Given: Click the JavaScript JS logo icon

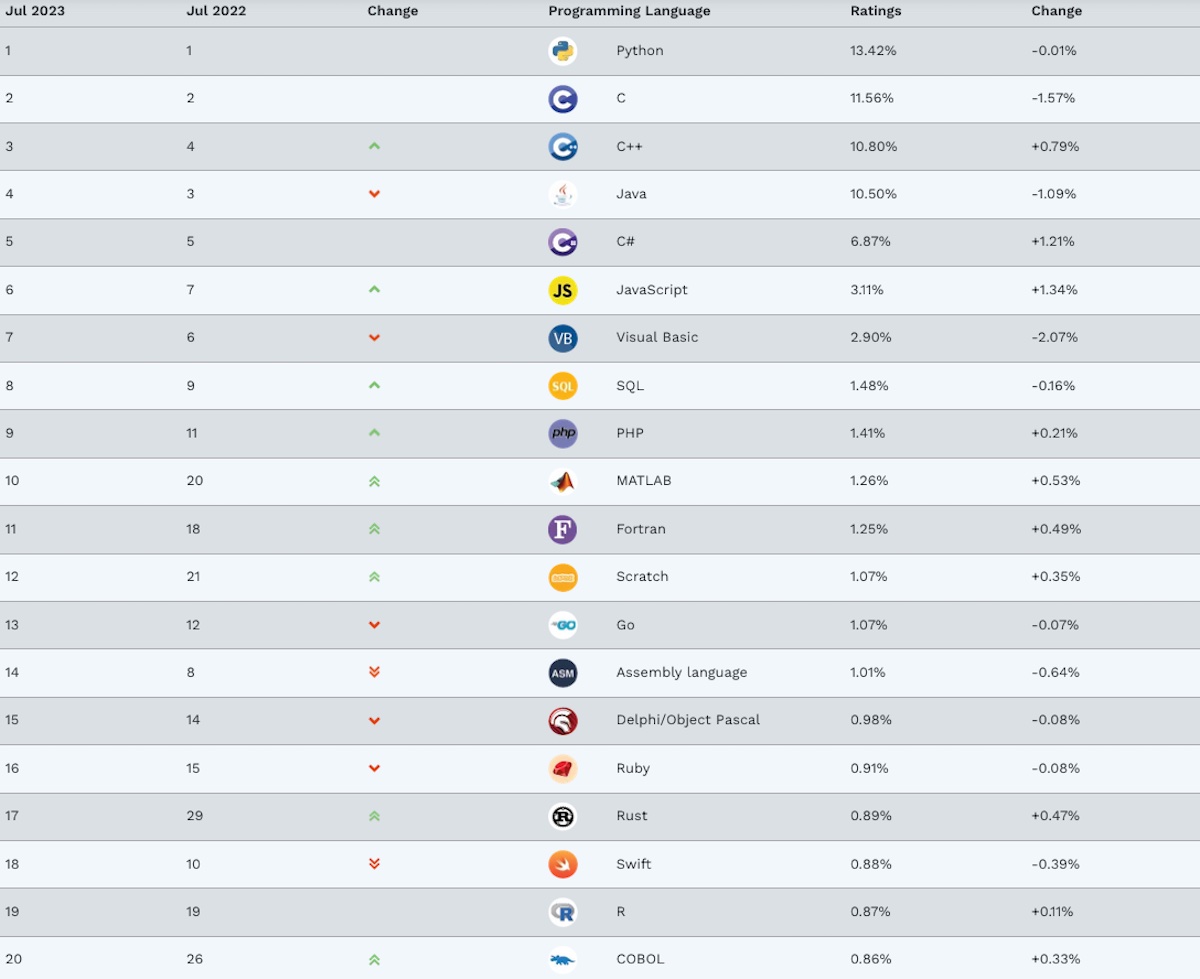Looking at the screenshot, I should coord(563,290).
